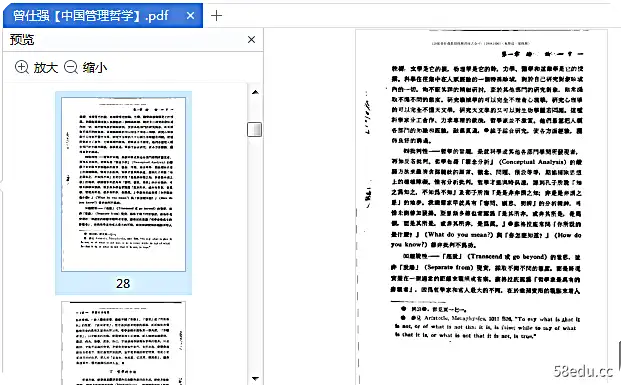The height and width of the screenshot is (385, 621).
Task: Click the 'What do you mean?' text on the page
Action: 459,234
